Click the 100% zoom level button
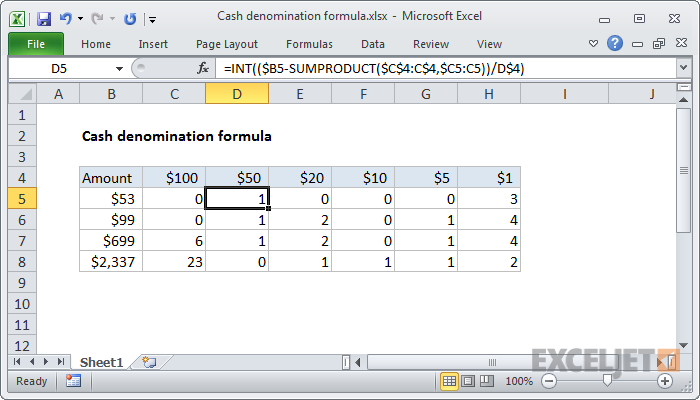This screenshot has width=700, height=400. [519, 381]
